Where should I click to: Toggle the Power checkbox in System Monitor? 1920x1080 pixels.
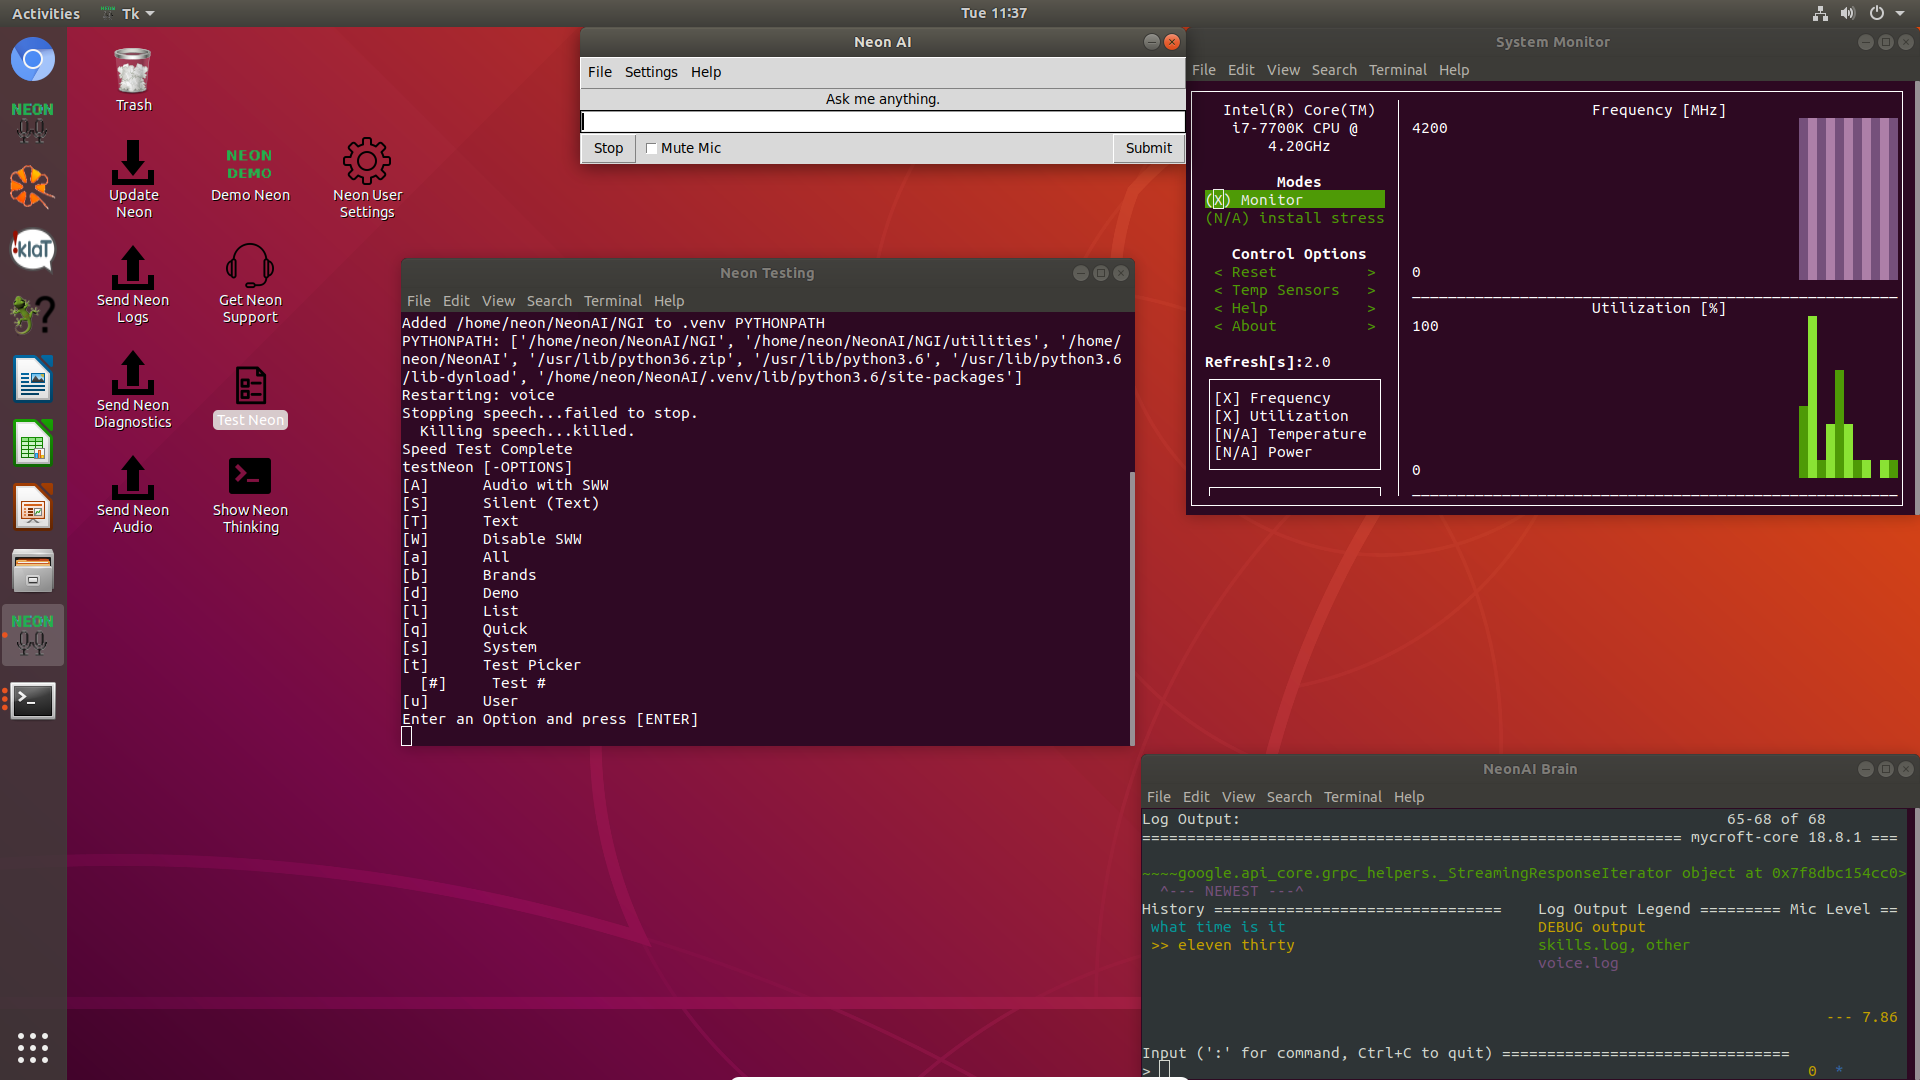coord(1263,452)
